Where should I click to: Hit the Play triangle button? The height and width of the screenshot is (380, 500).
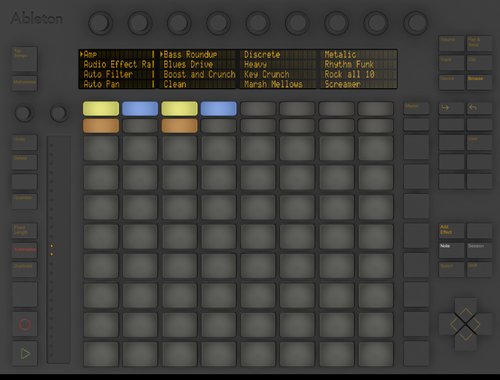click(x=25, y=353)
